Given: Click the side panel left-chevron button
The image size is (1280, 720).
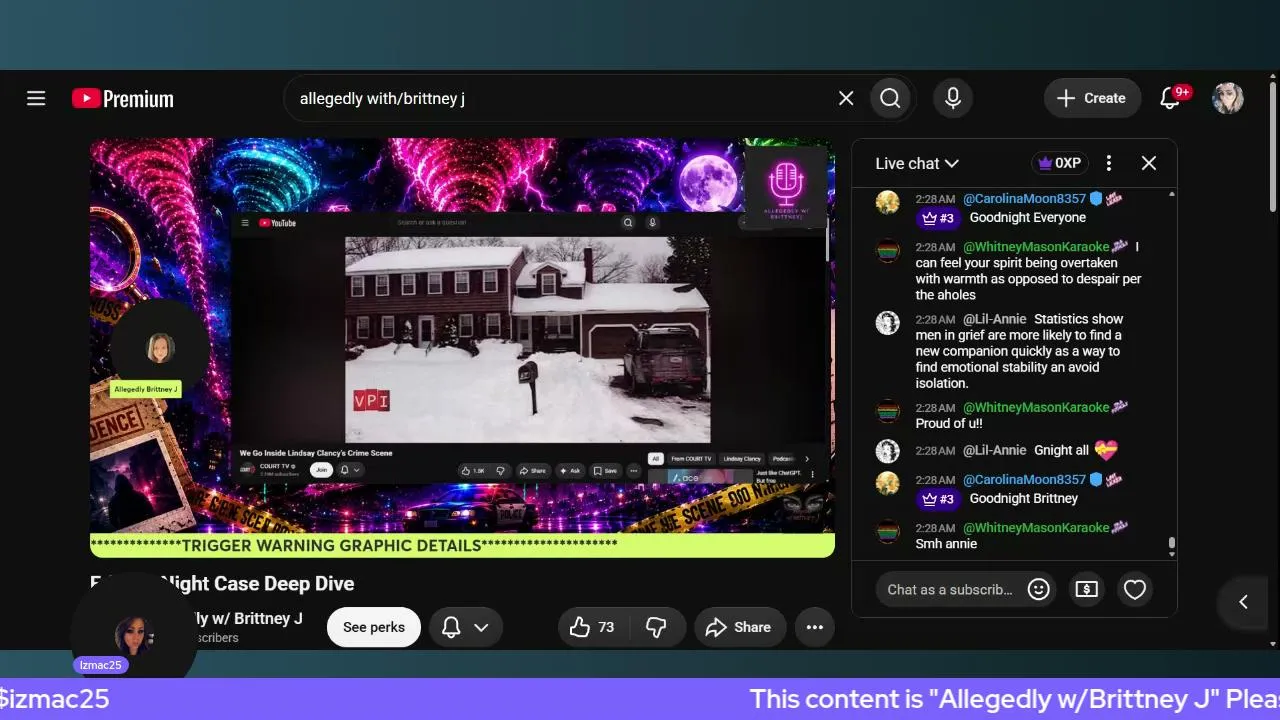Looking at the screenshot, I should click(x=1243, y=601).
